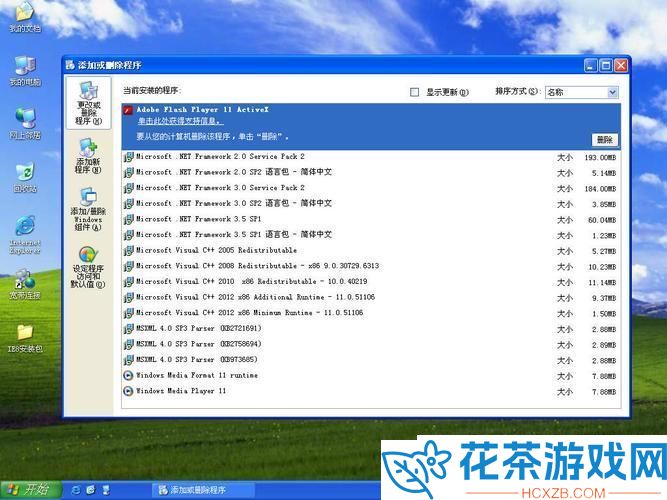The height and width of the screenshot is (500, 667).
Task: Open 我的电脑 desktop icon
Action: pos(25,71)
